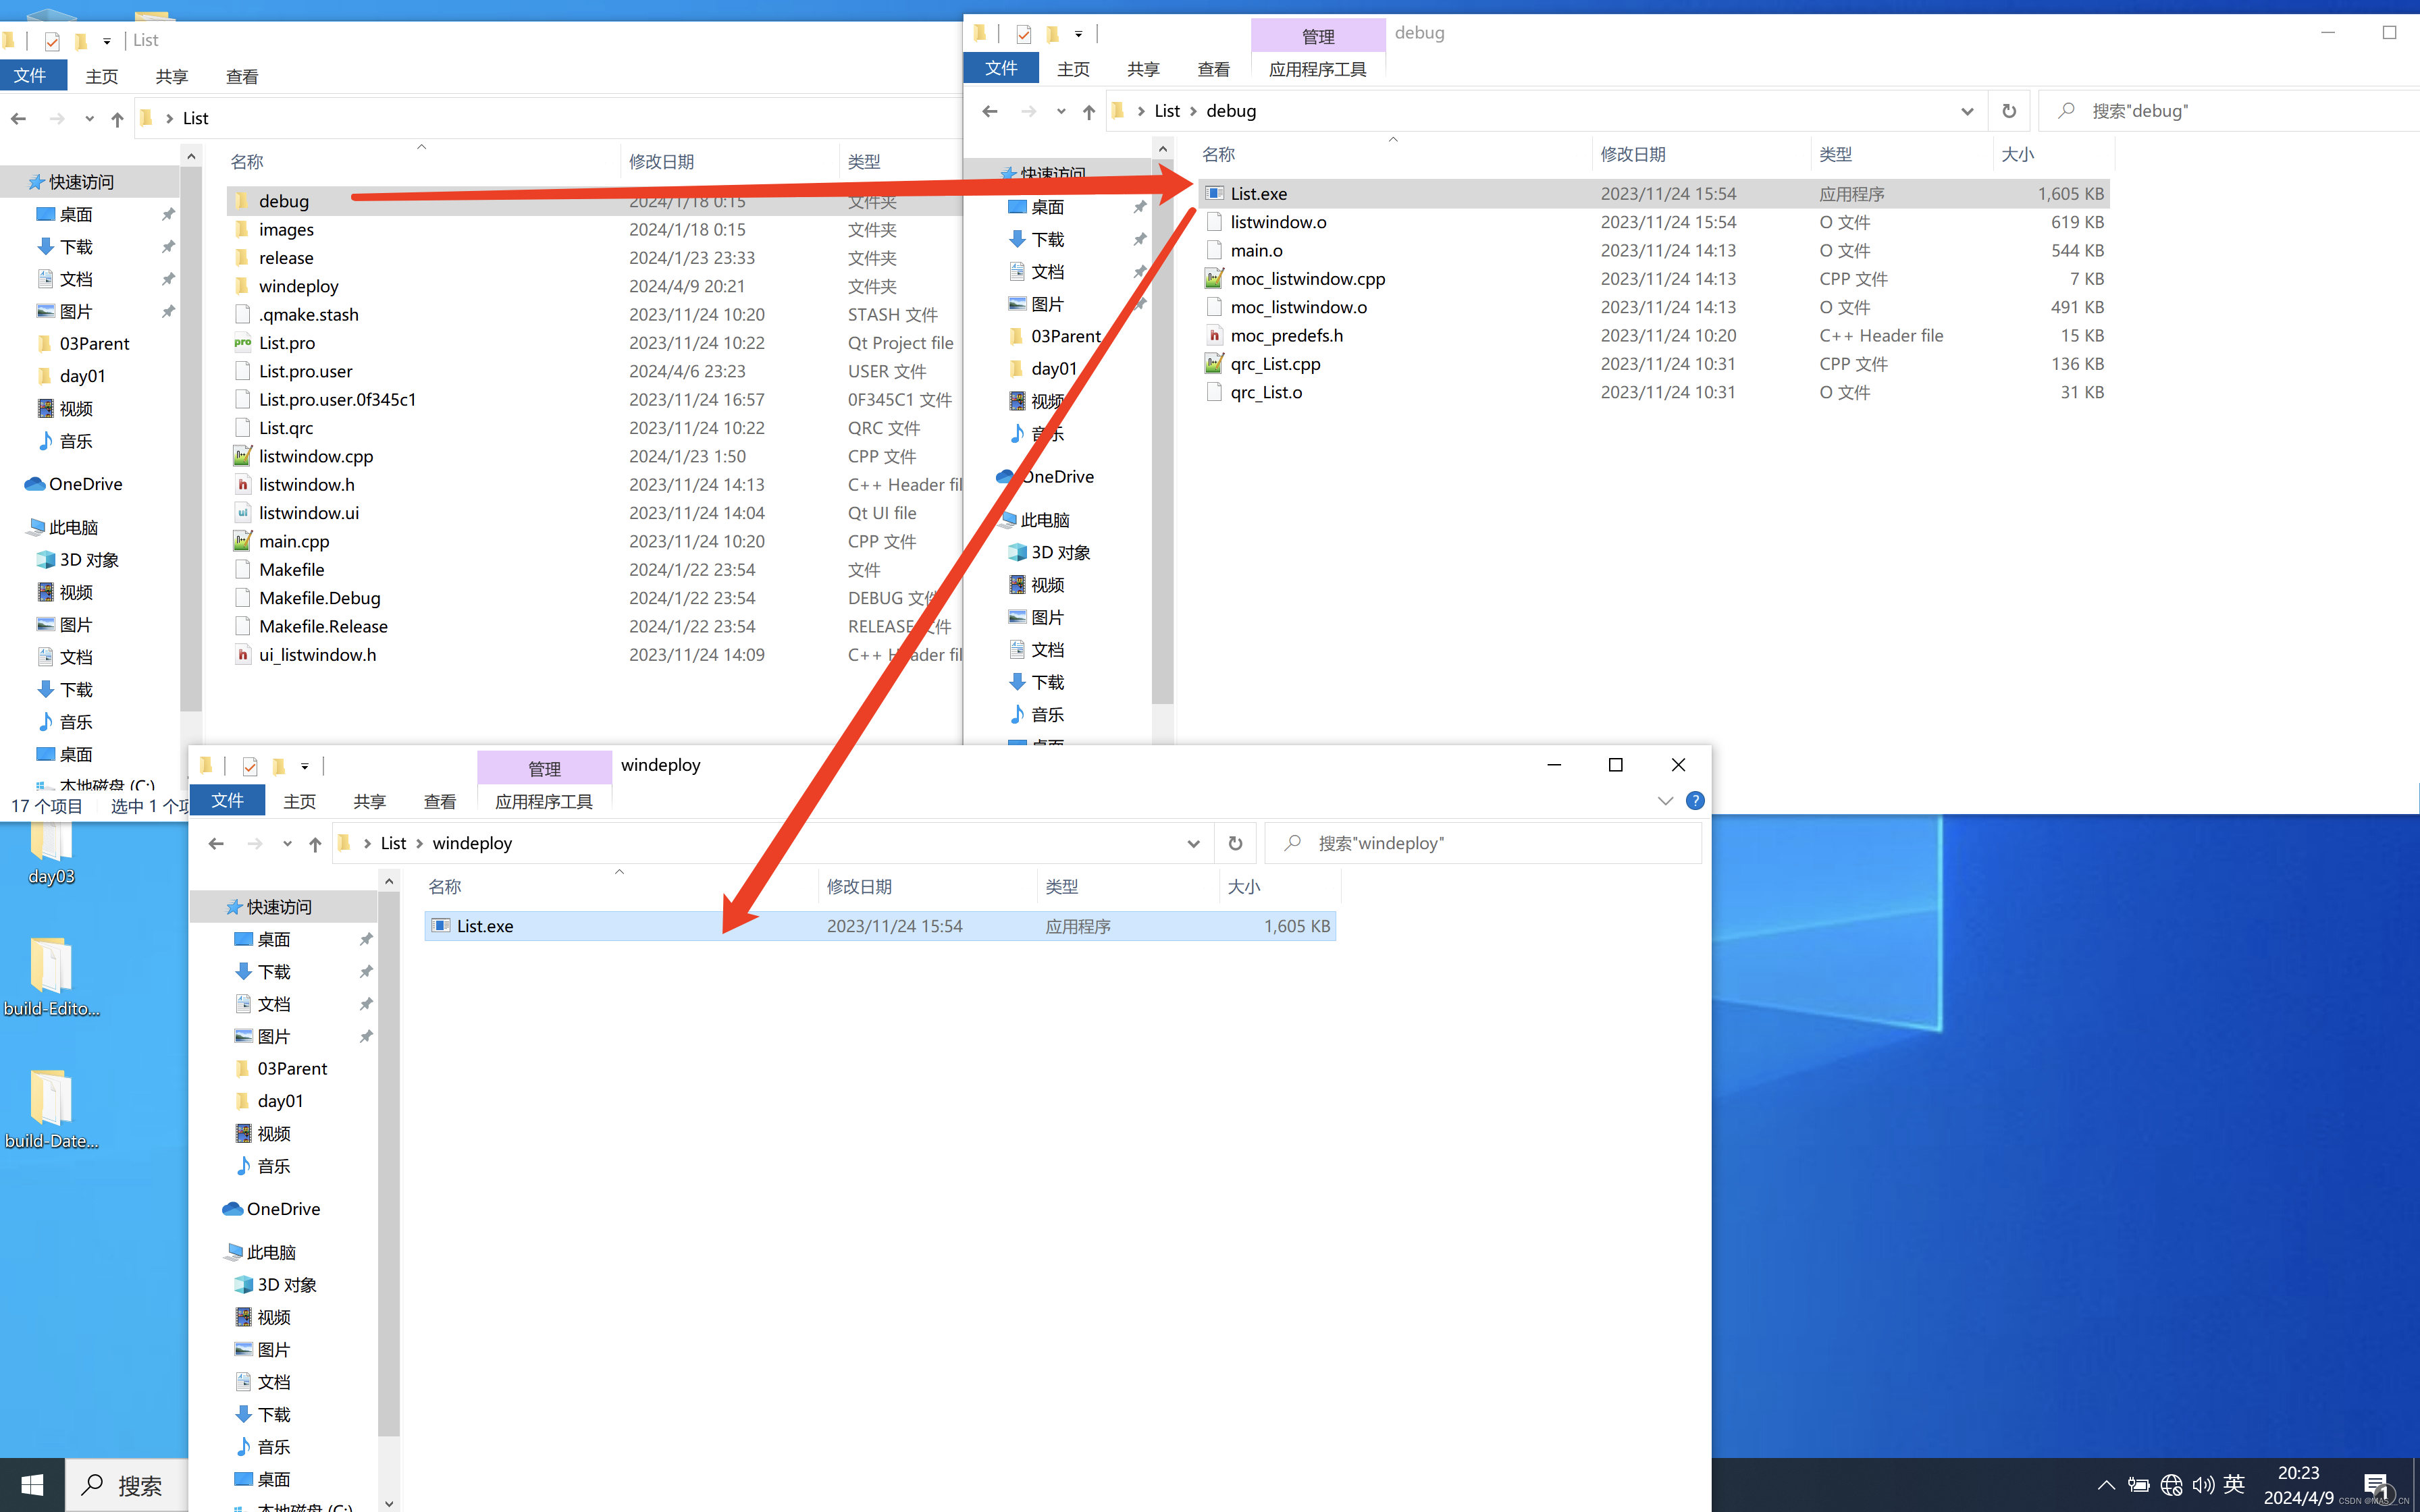The image size is (2420, 1512).
Task: Navigate to List via the breadcrumb
Action: (x=1167, y=110)
